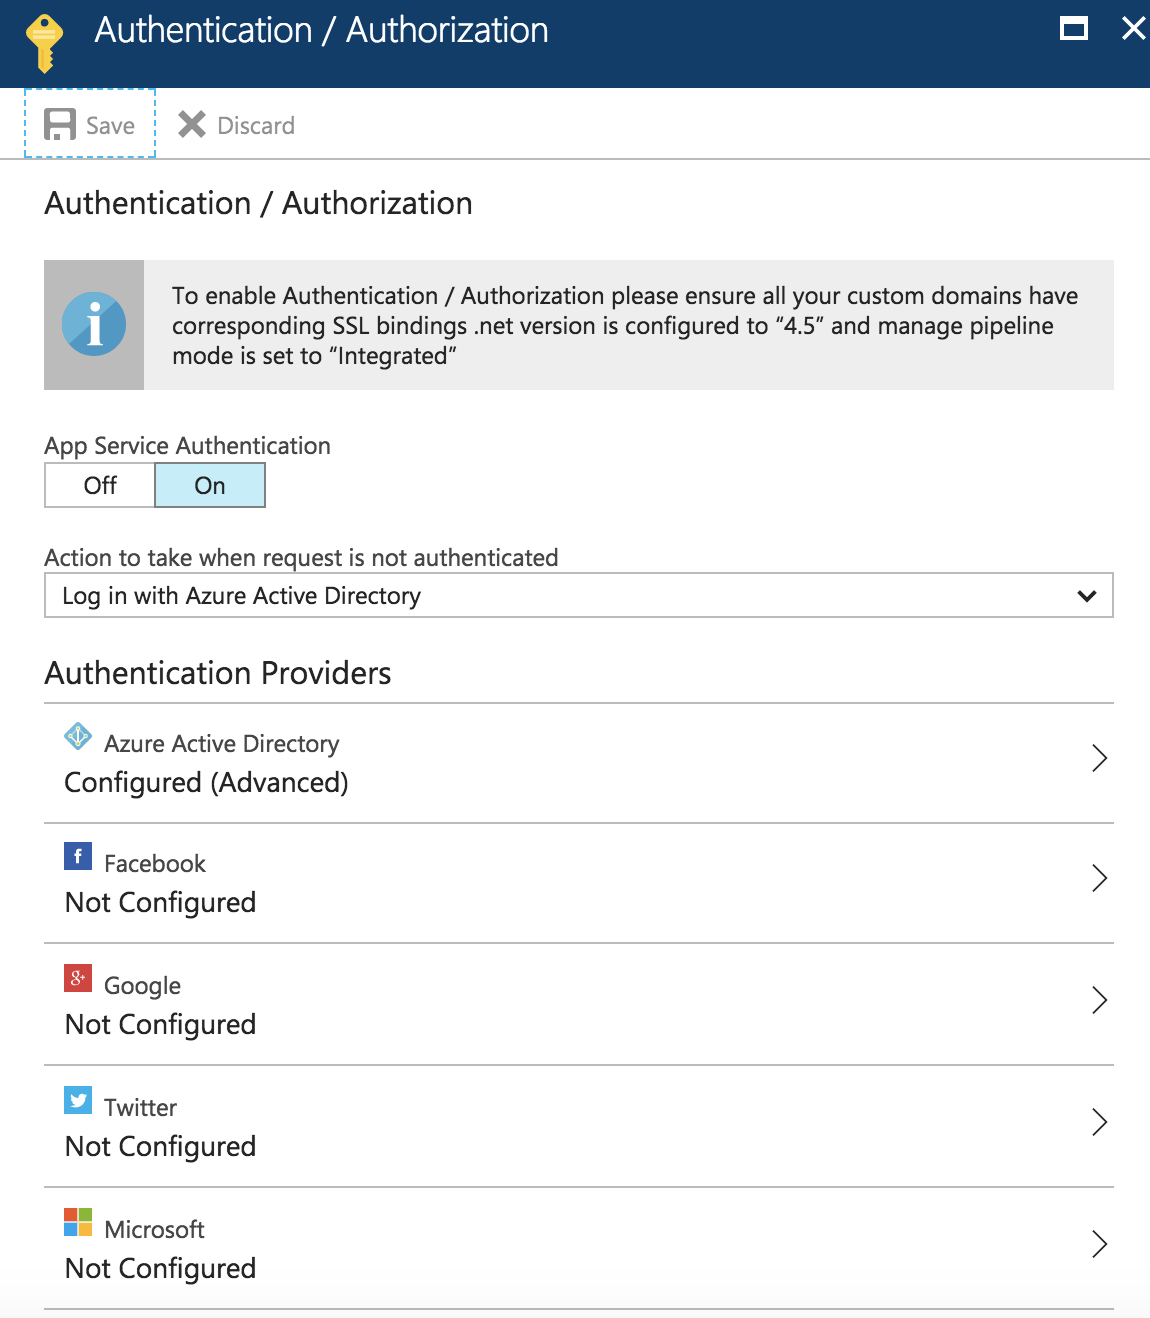Screen dimensions: 1150x1318
Task: Click the Microsoft four-square logo icon
Action: click(x=78, y=1222)
